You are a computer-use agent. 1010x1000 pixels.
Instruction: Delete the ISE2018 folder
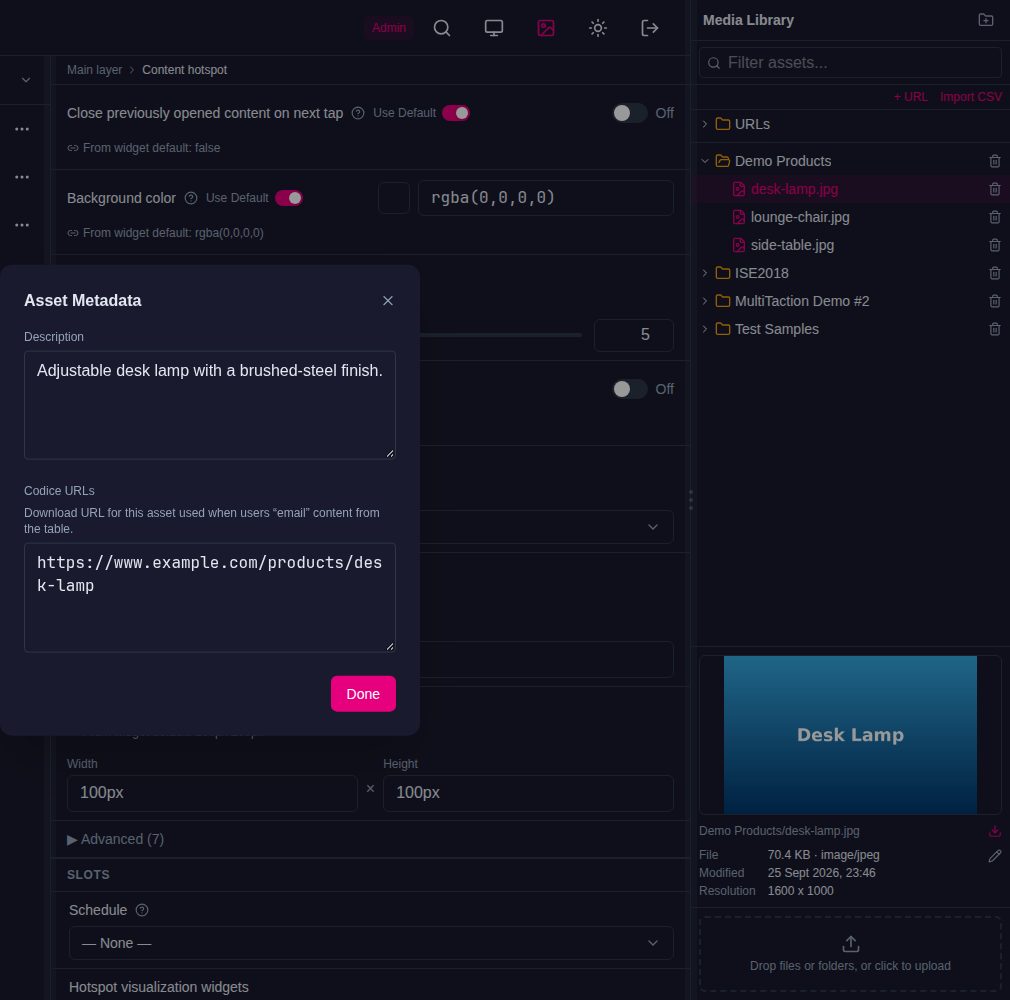click(x=995, y=273)
